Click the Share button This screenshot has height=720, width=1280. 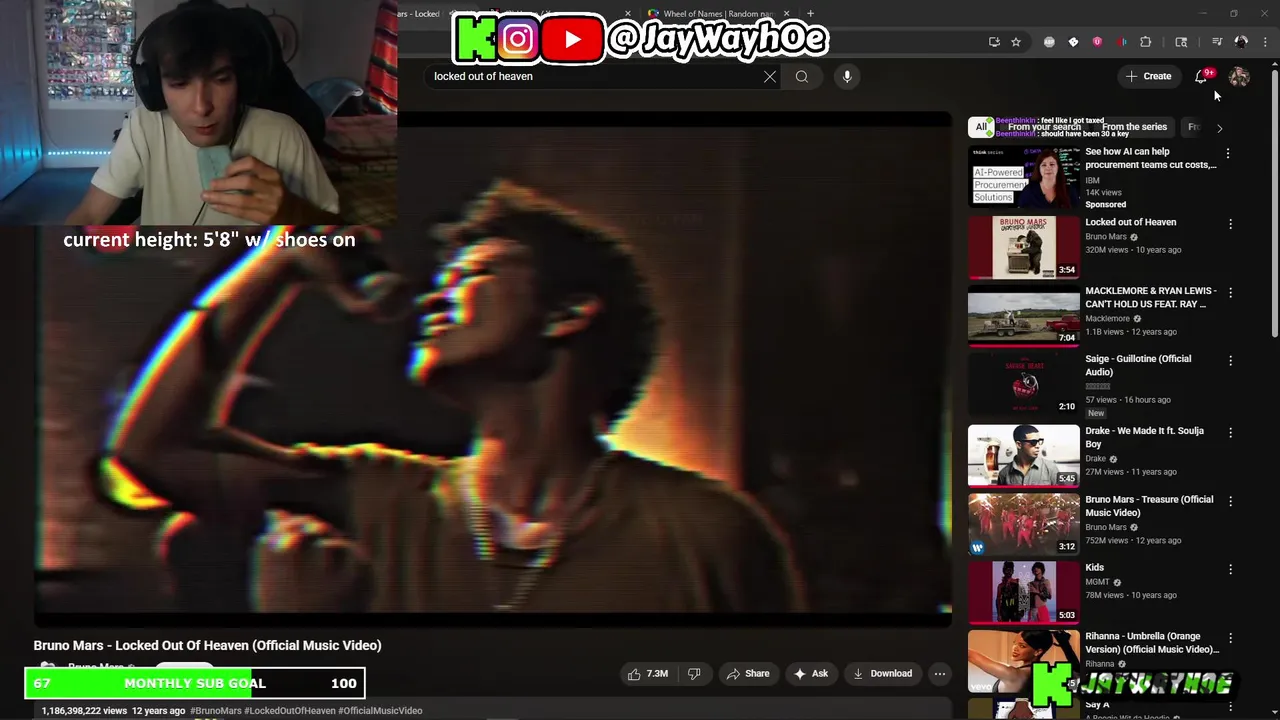pos(747,674)
